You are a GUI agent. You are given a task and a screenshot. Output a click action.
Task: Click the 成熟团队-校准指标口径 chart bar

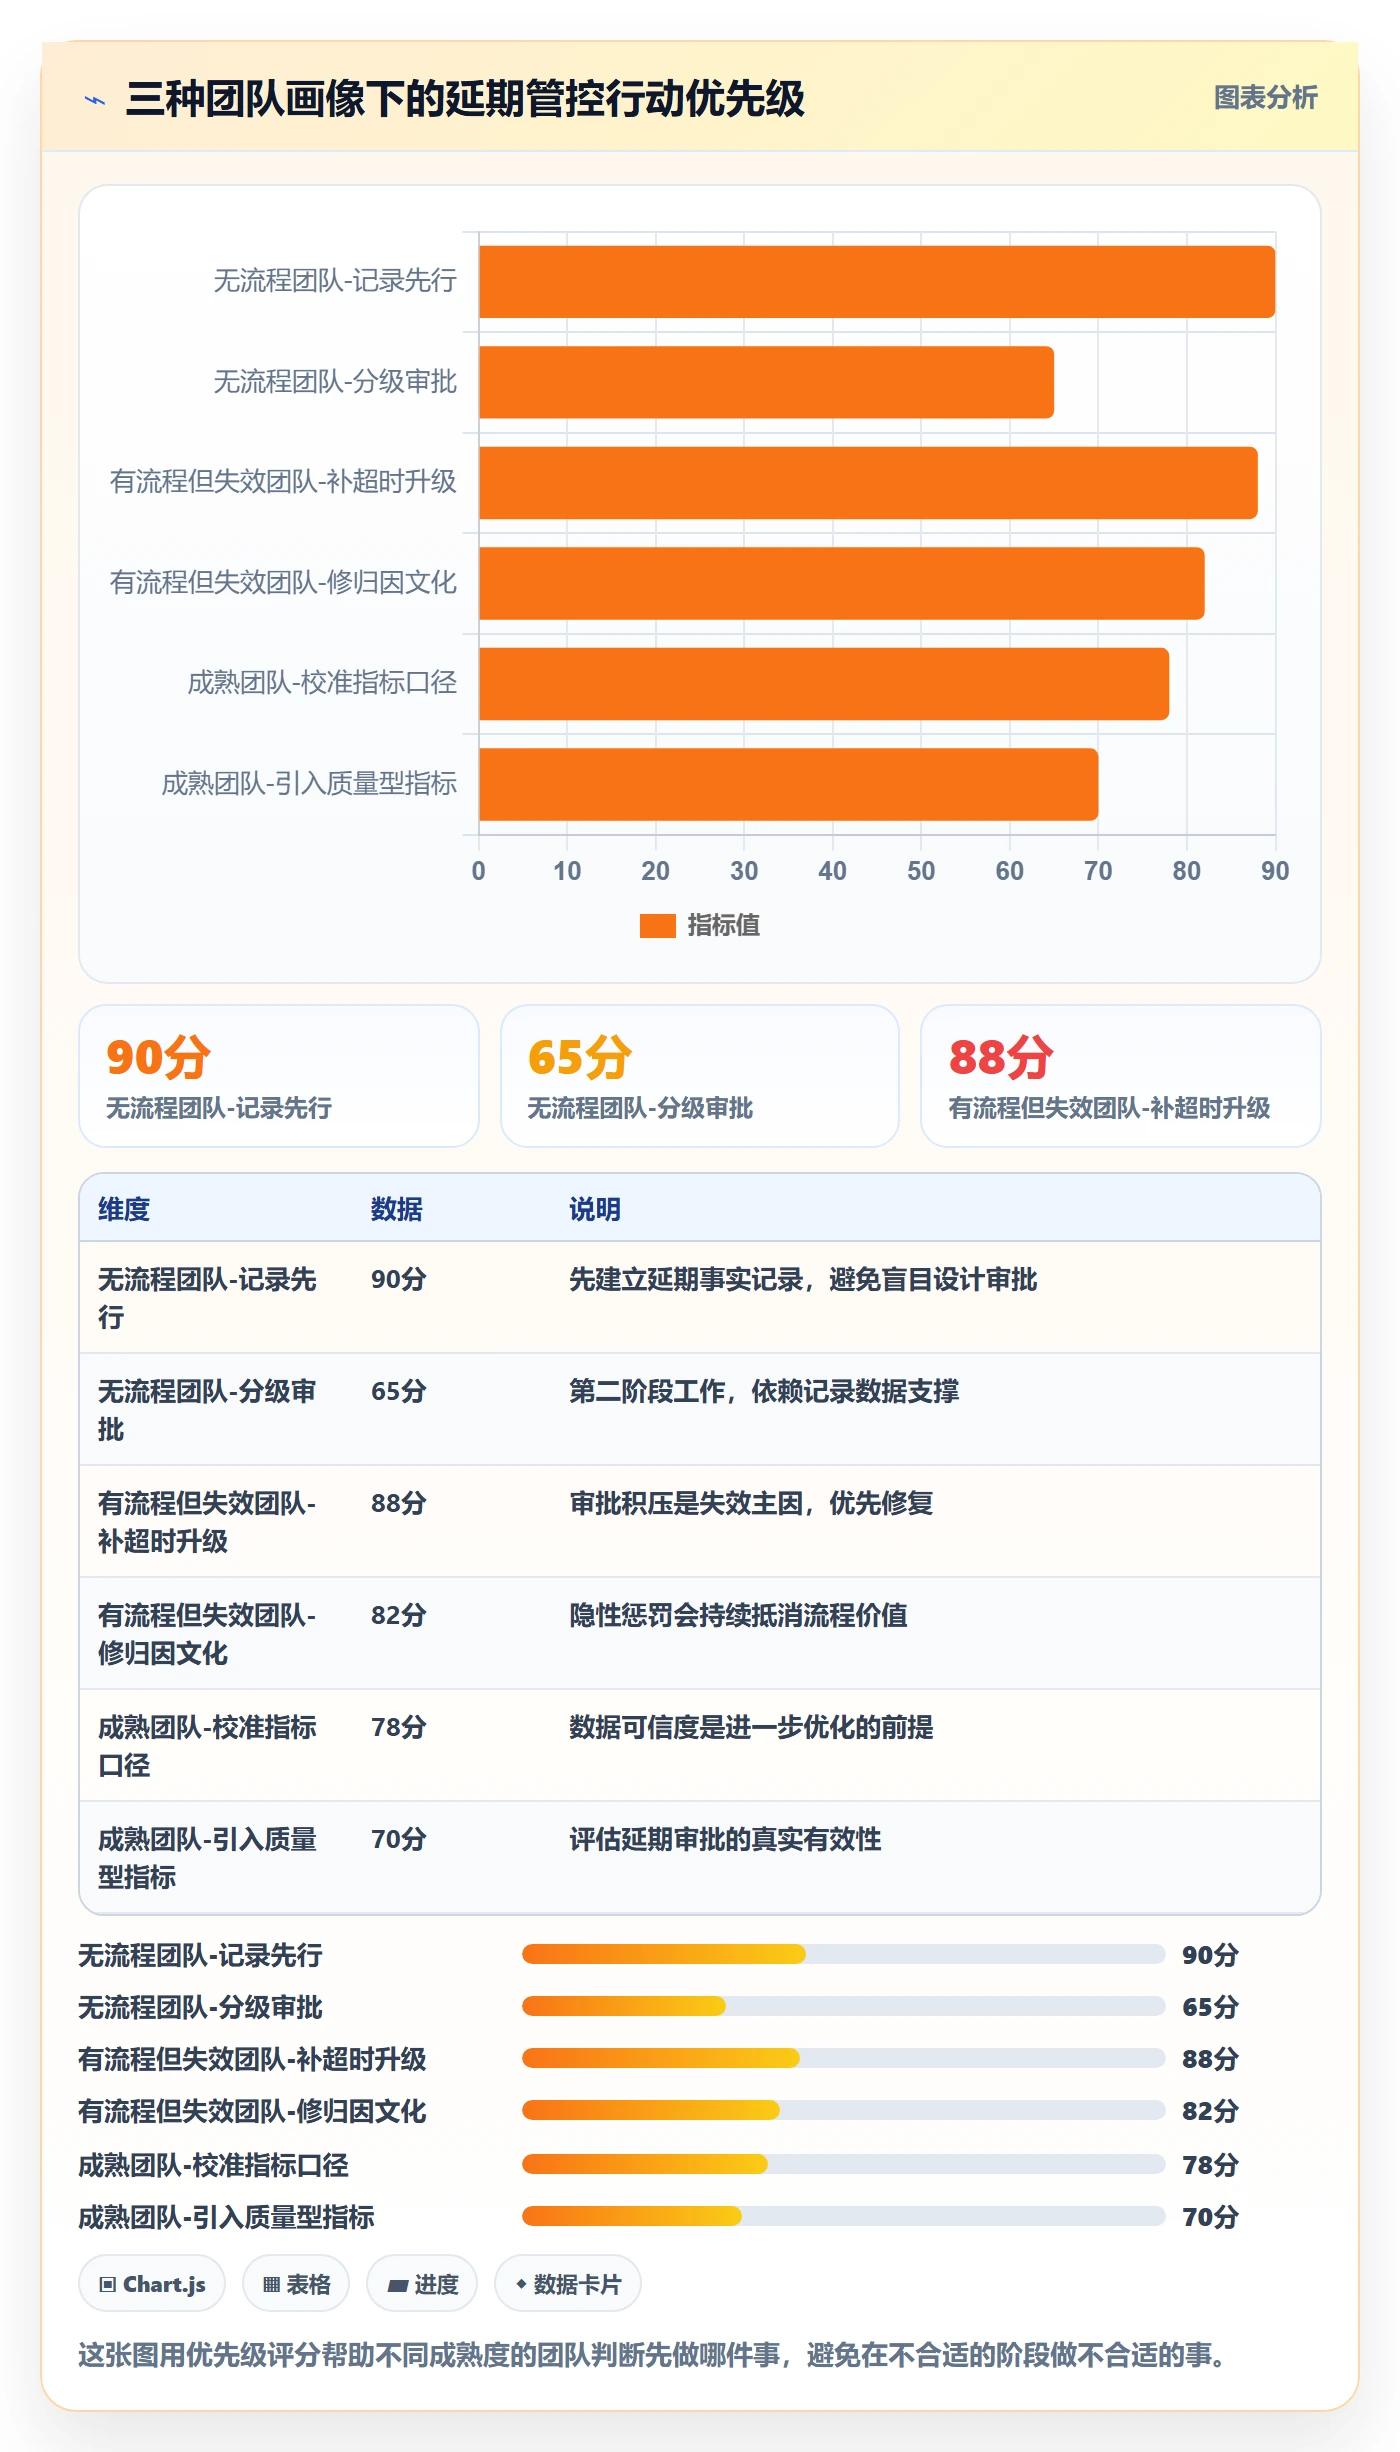824,684
